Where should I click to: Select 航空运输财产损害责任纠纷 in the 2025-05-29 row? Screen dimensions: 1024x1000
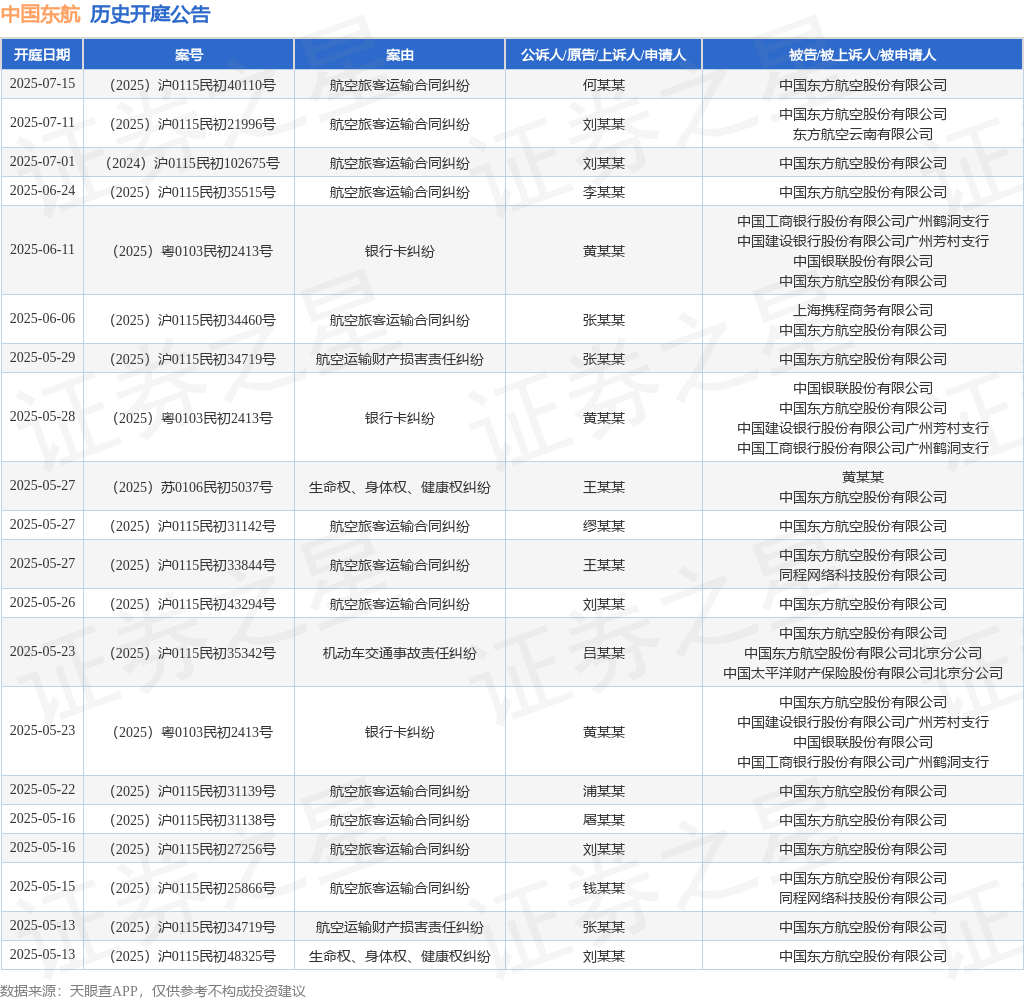pyautogui.click(x=400, y=359)
